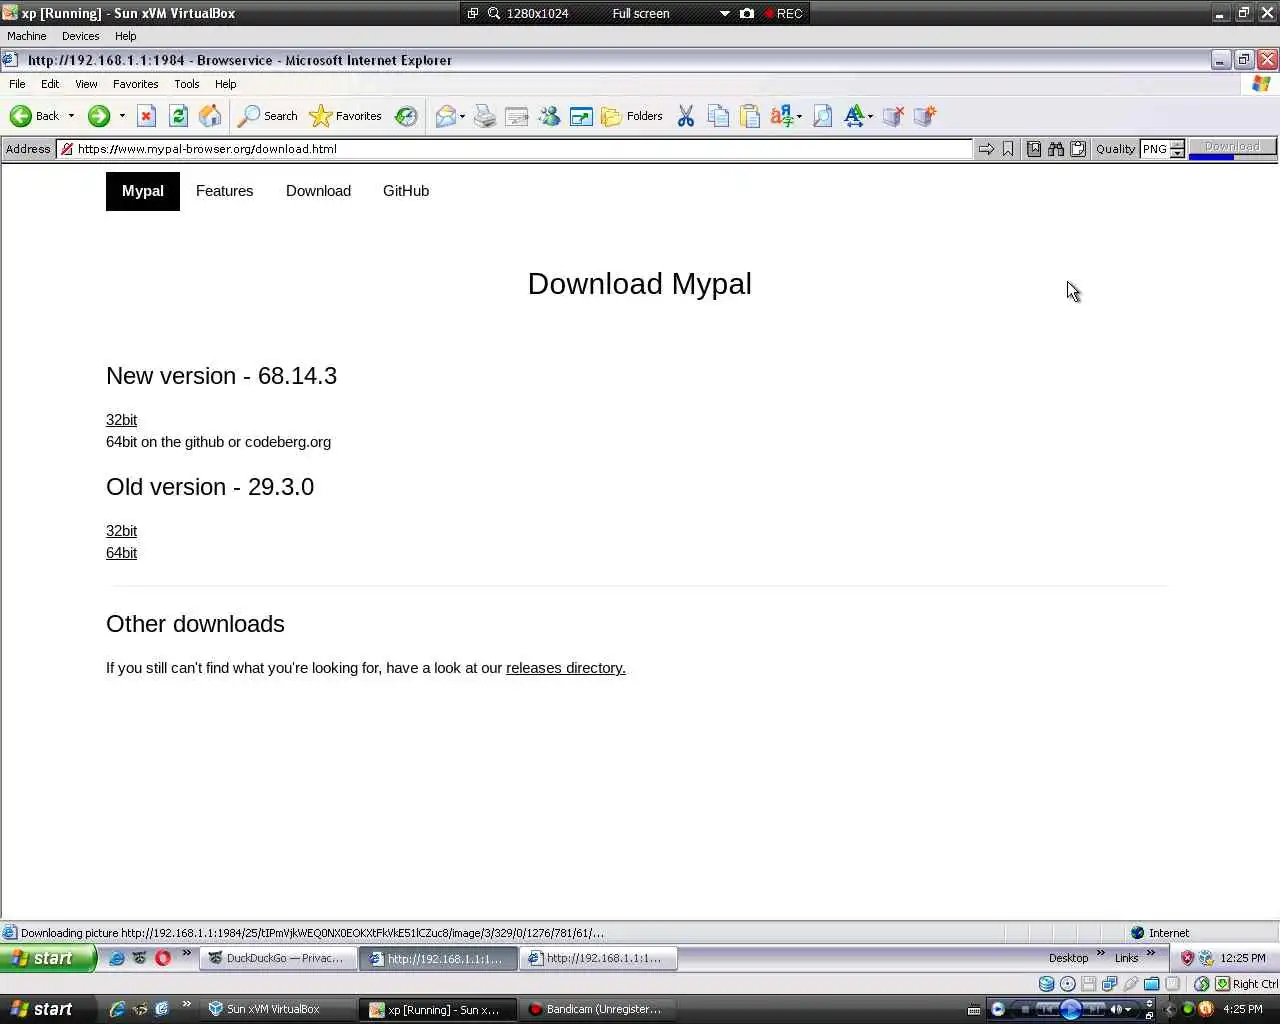The width and height of the screenshot is (1280, 1024).
Task: Click the Paste clipboard icon
Action: click(x=750, y=117)
